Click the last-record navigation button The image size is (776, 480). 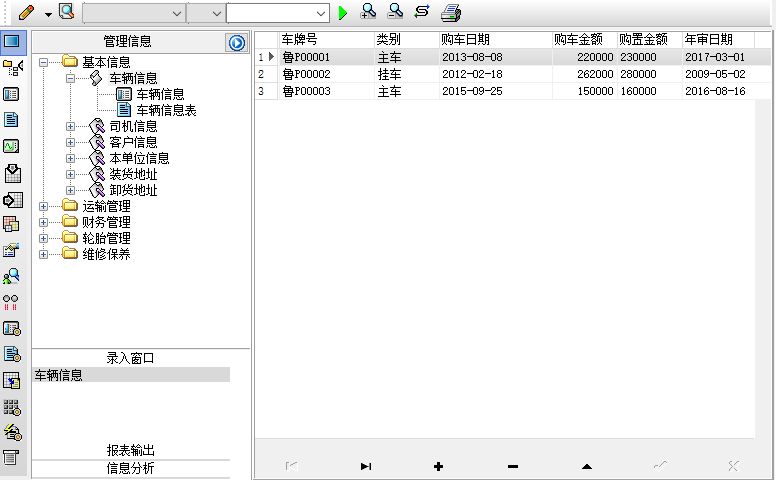366,466
